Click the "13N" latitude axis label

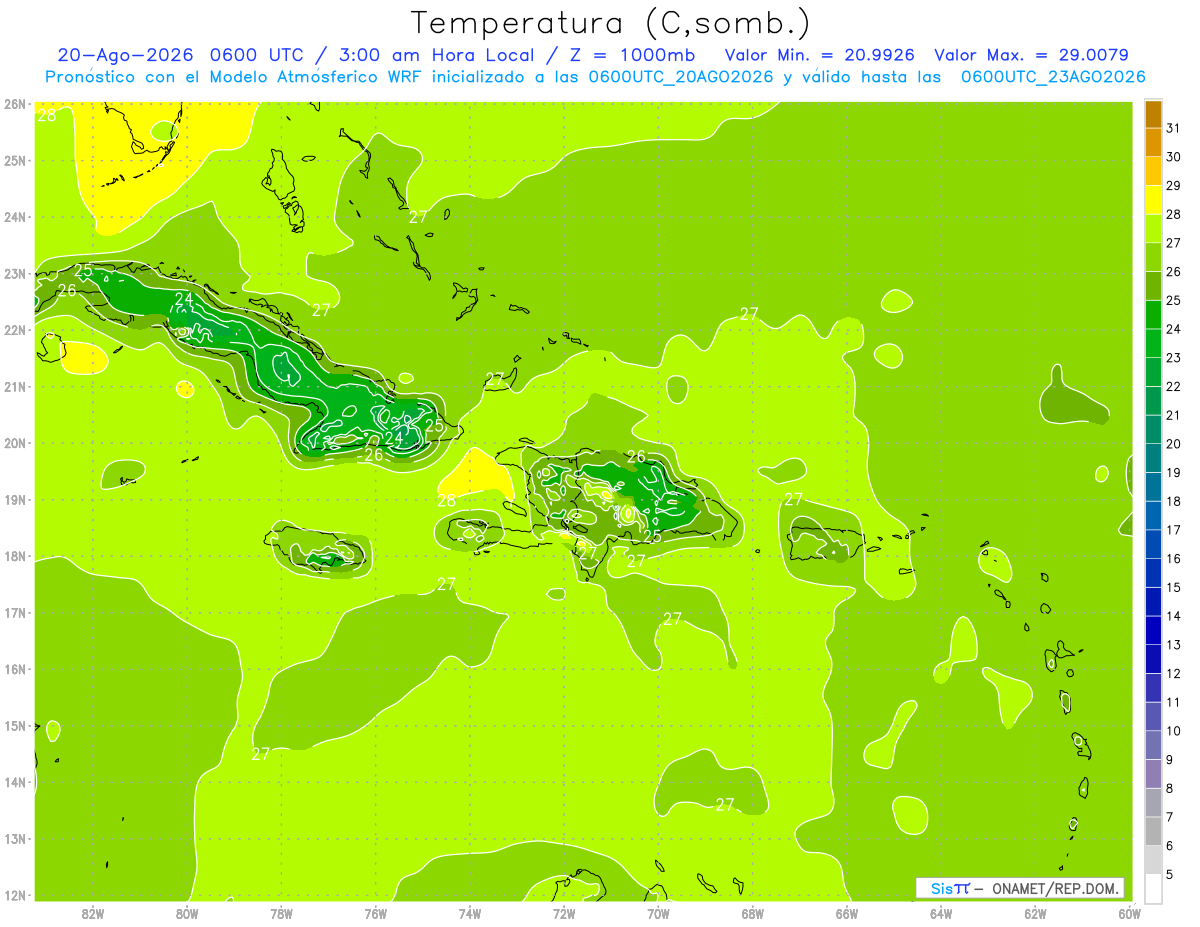coord(15,838)
